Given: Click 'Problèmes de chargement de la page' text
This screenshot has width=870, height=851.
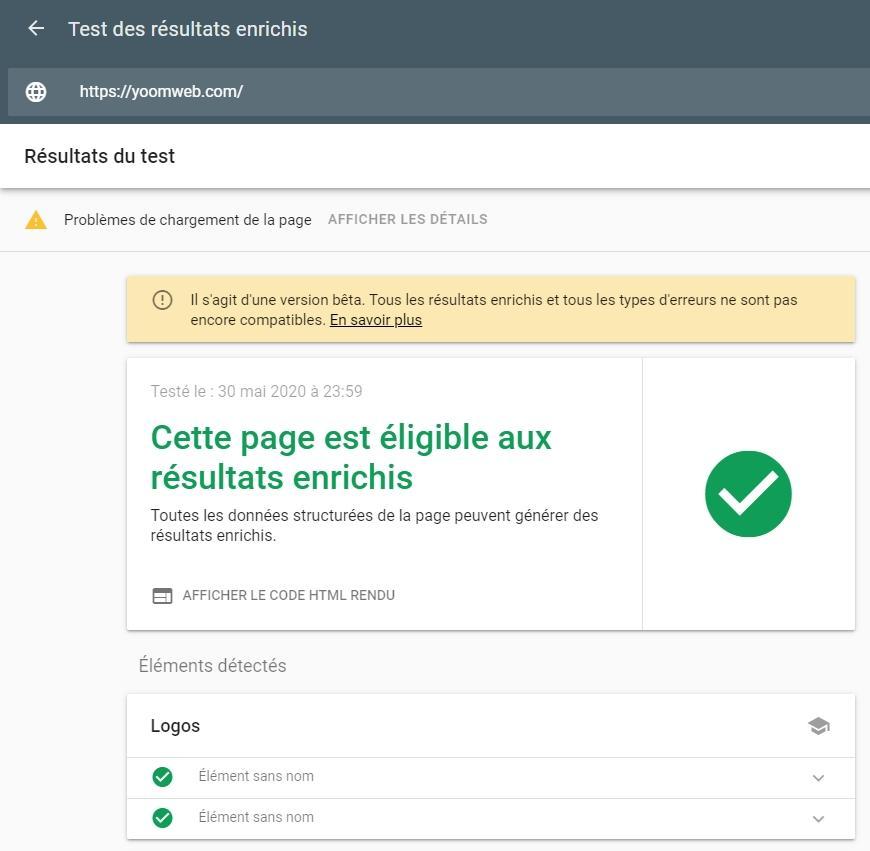Looking at the screenshot, I should [187, 220].
